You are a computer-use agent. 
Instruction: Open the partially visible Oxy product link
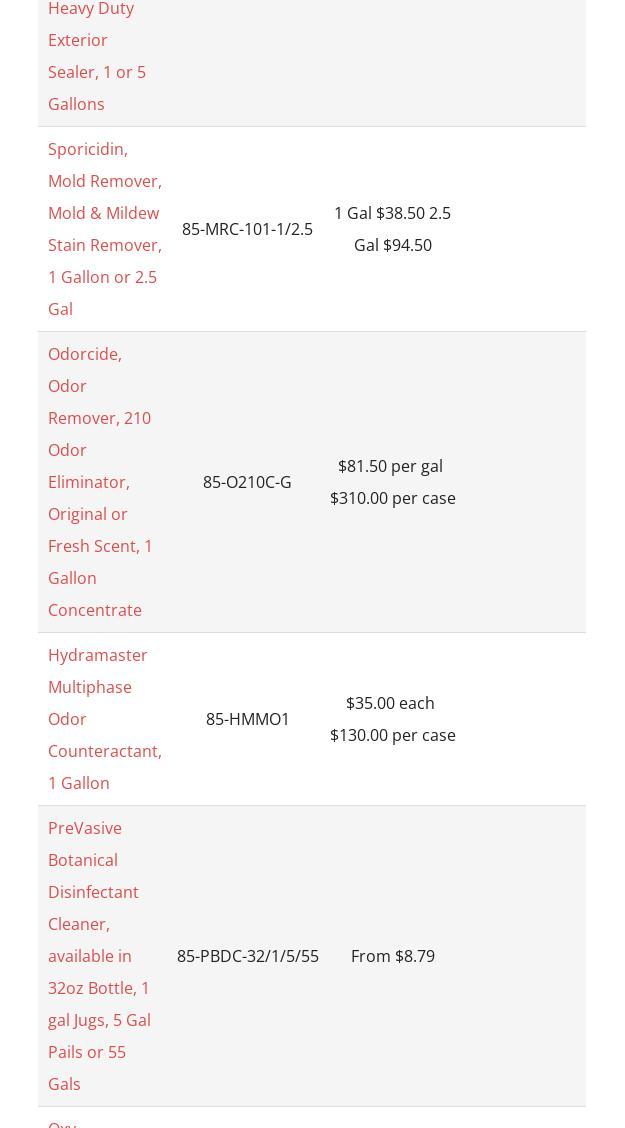(x=62, y=1124)
